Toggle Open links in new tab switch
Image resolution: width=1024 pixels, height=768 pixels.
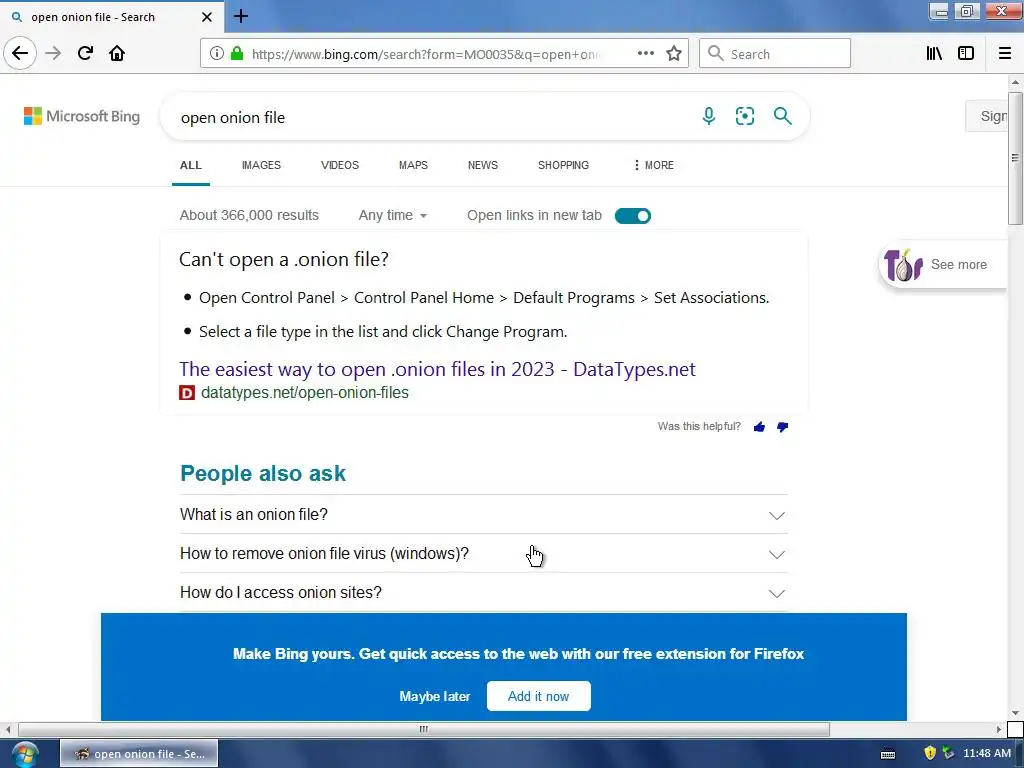tap(633, 216)
